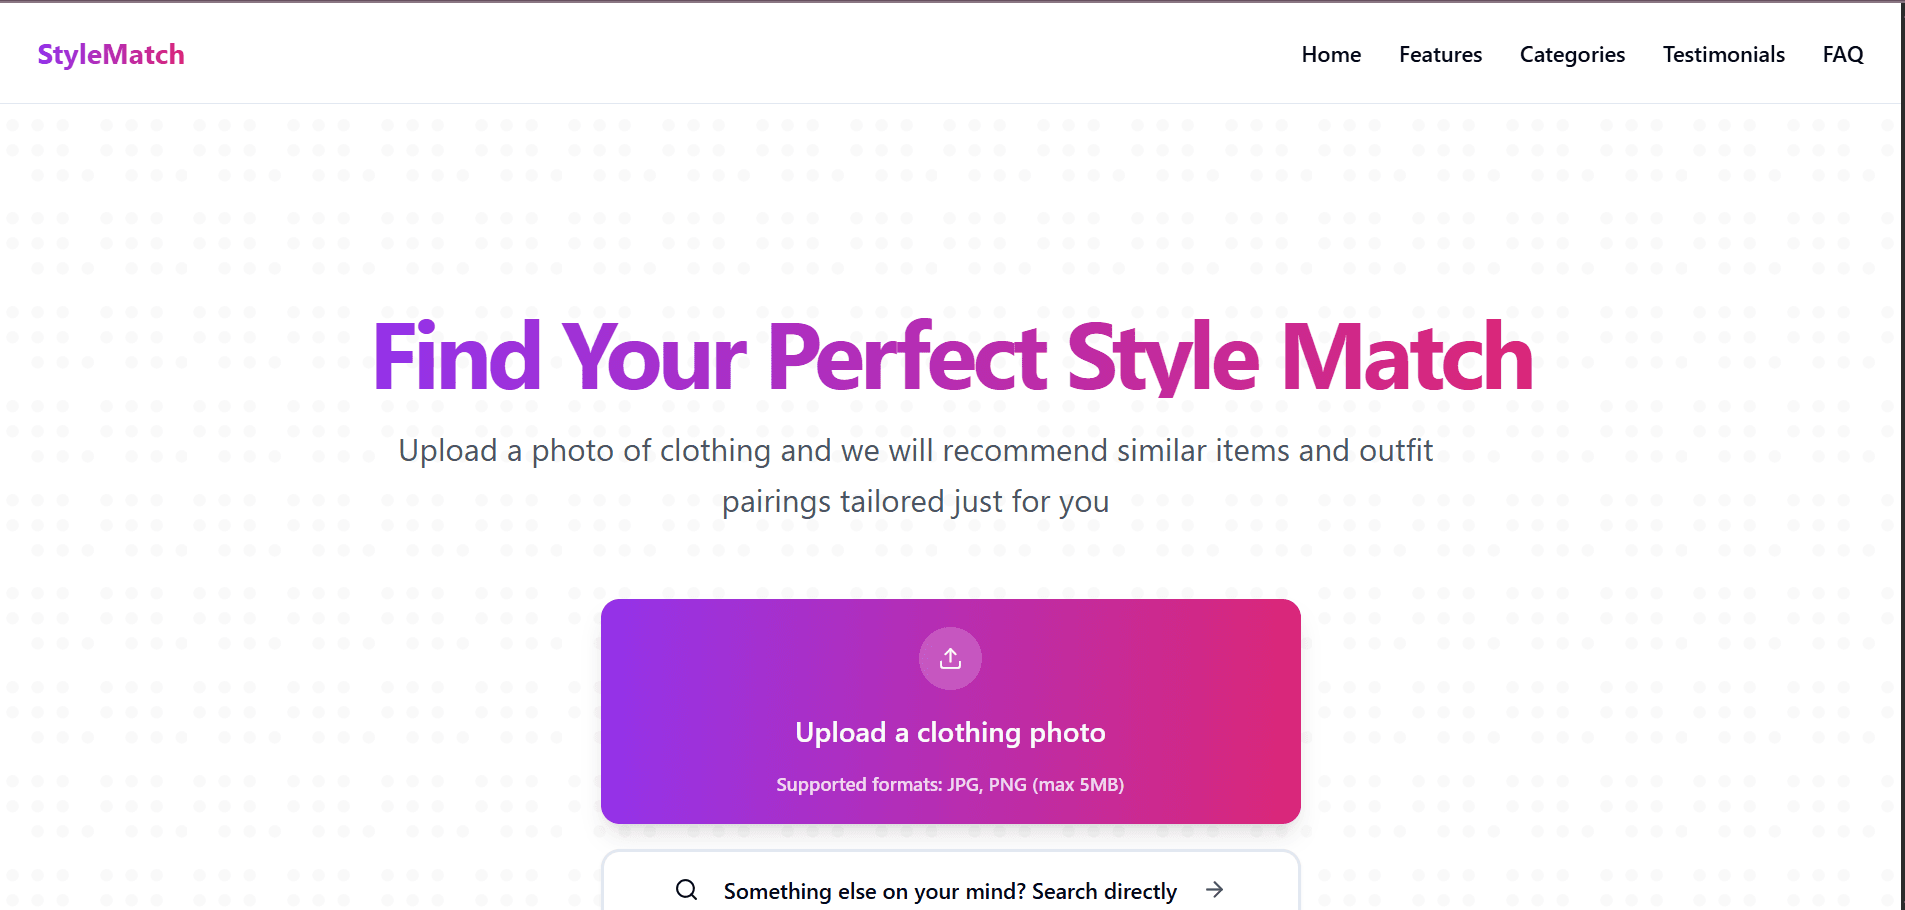Click the magnifying glass search icon
Screen dimensions: 1905x910
click(686, 890)
